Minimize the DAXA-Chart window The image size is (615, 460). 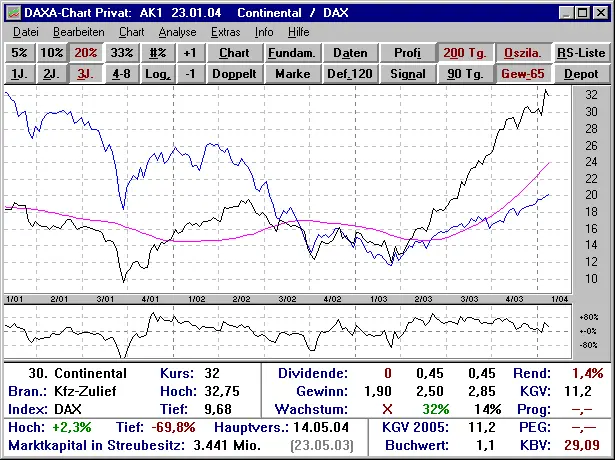(x=567, y=13)
